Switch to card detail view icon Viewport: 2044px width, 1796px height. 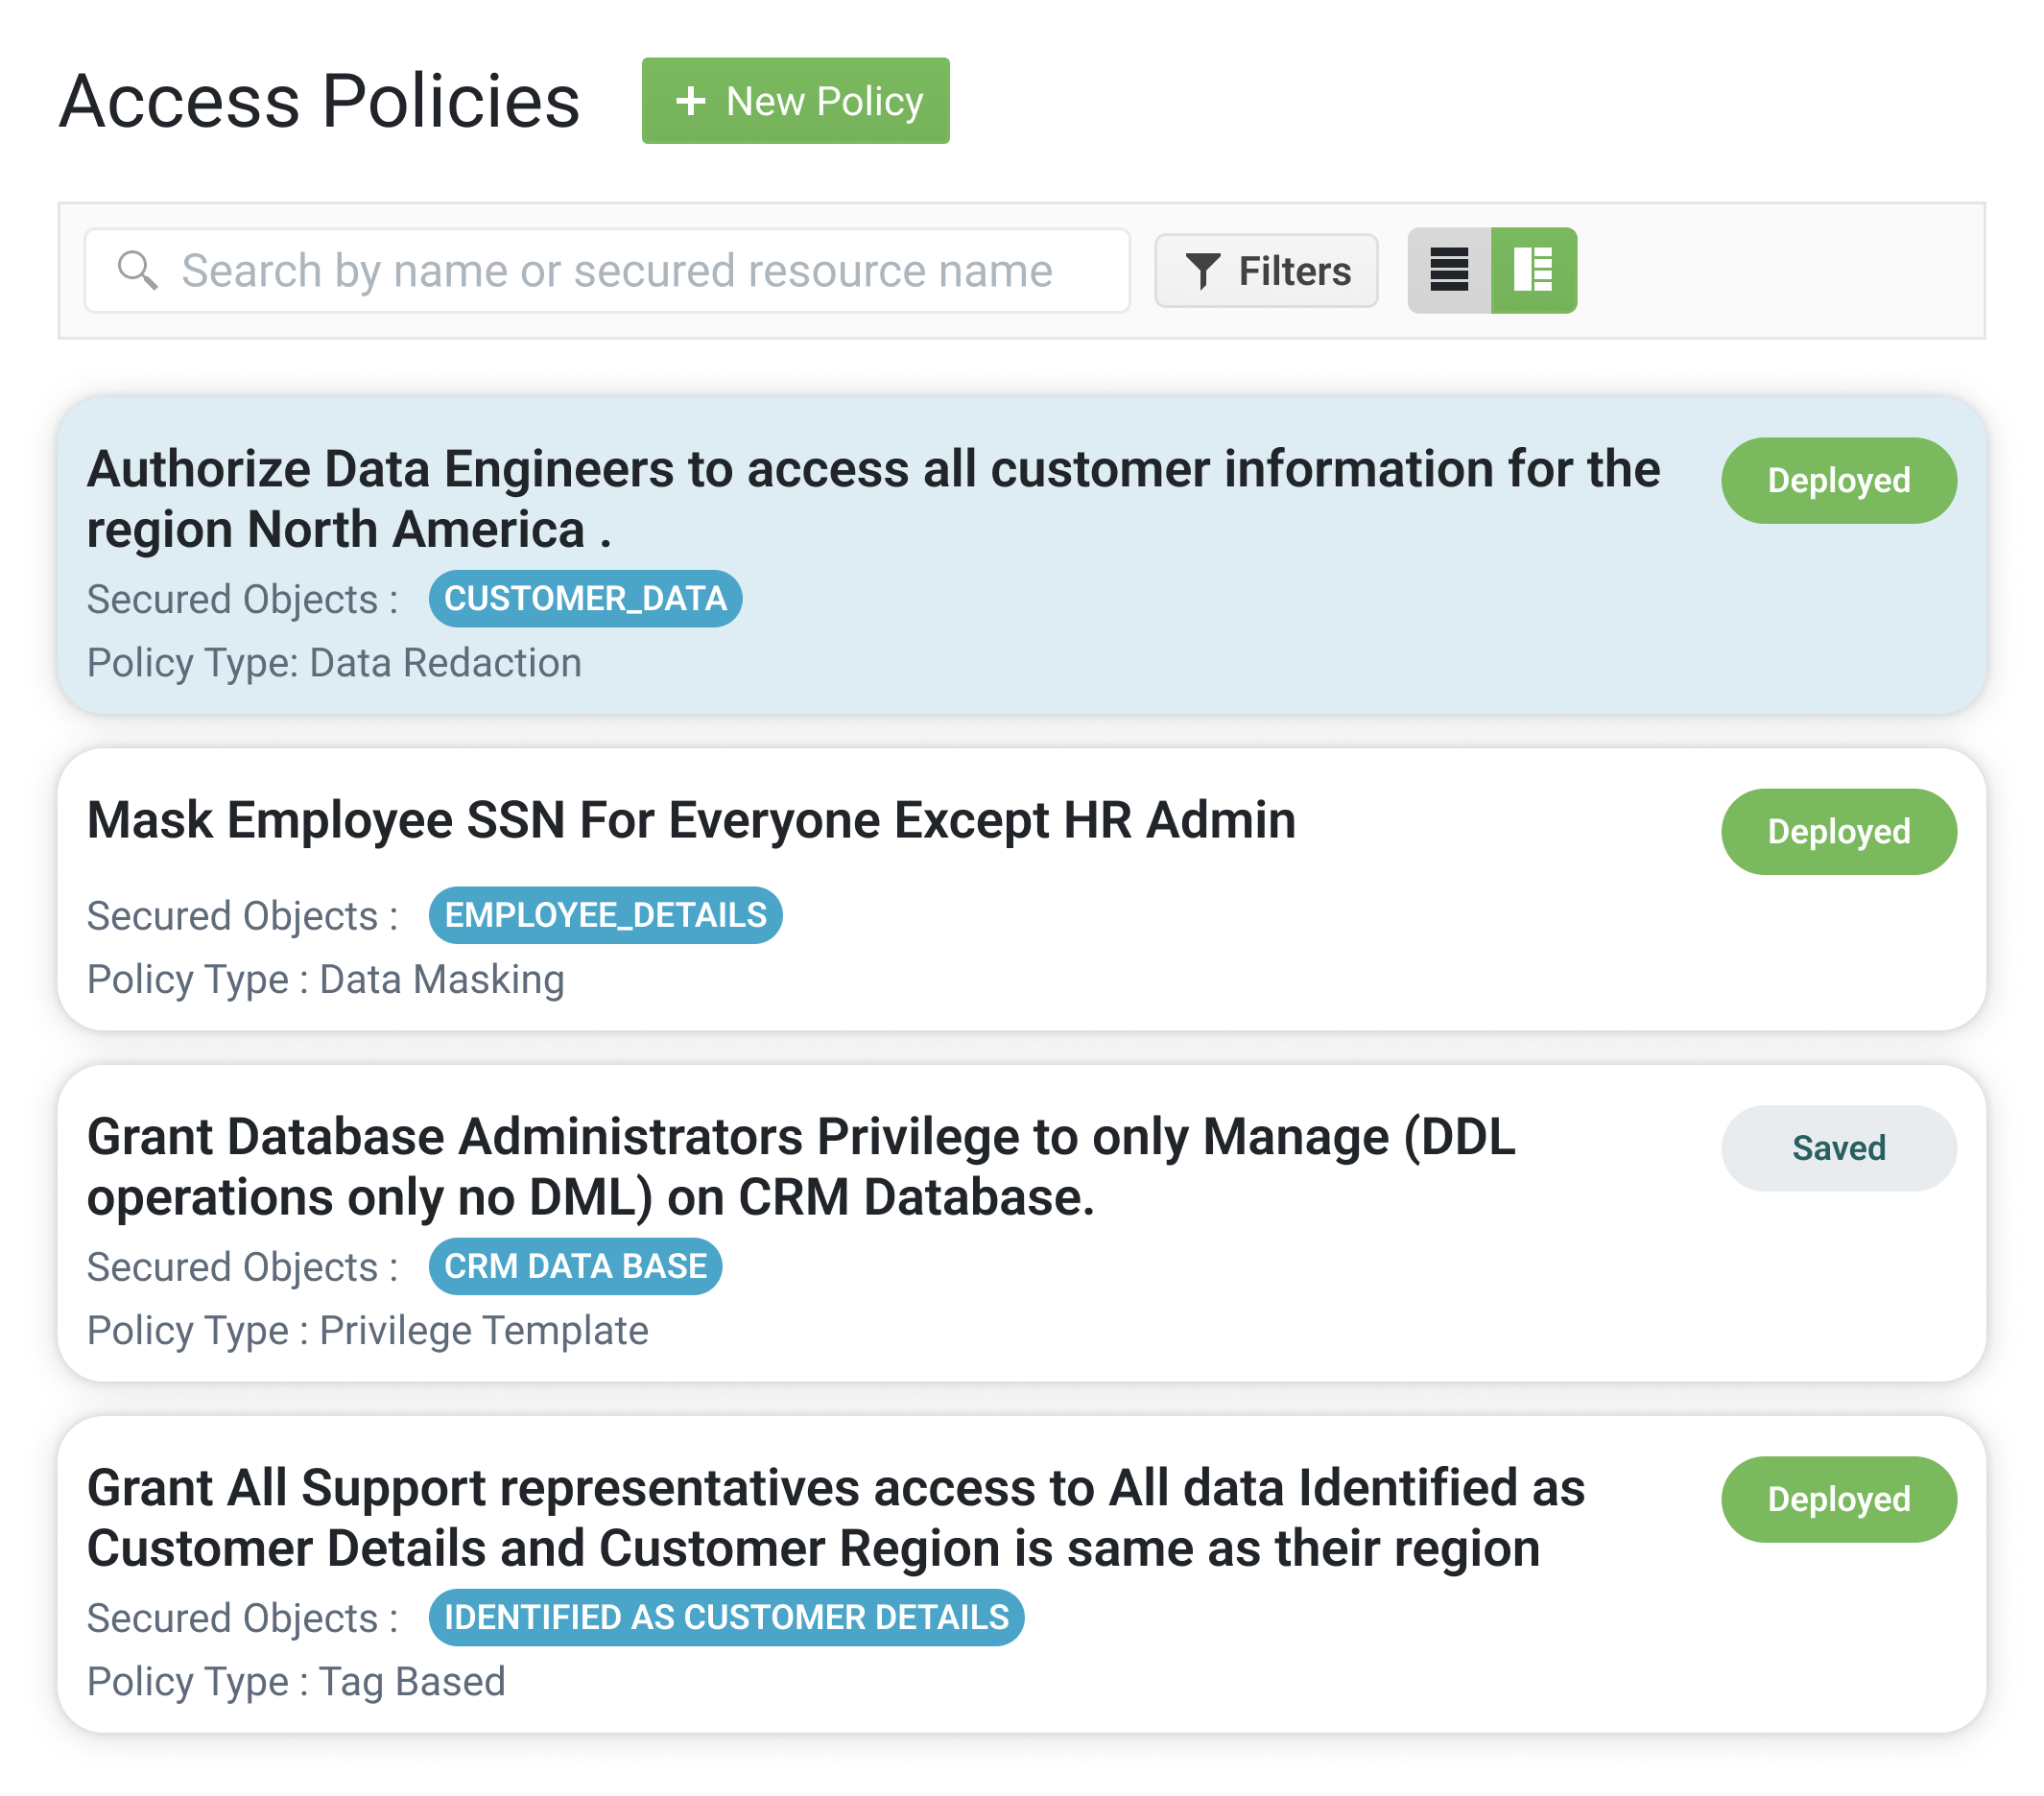click(x=1533, y=271)
